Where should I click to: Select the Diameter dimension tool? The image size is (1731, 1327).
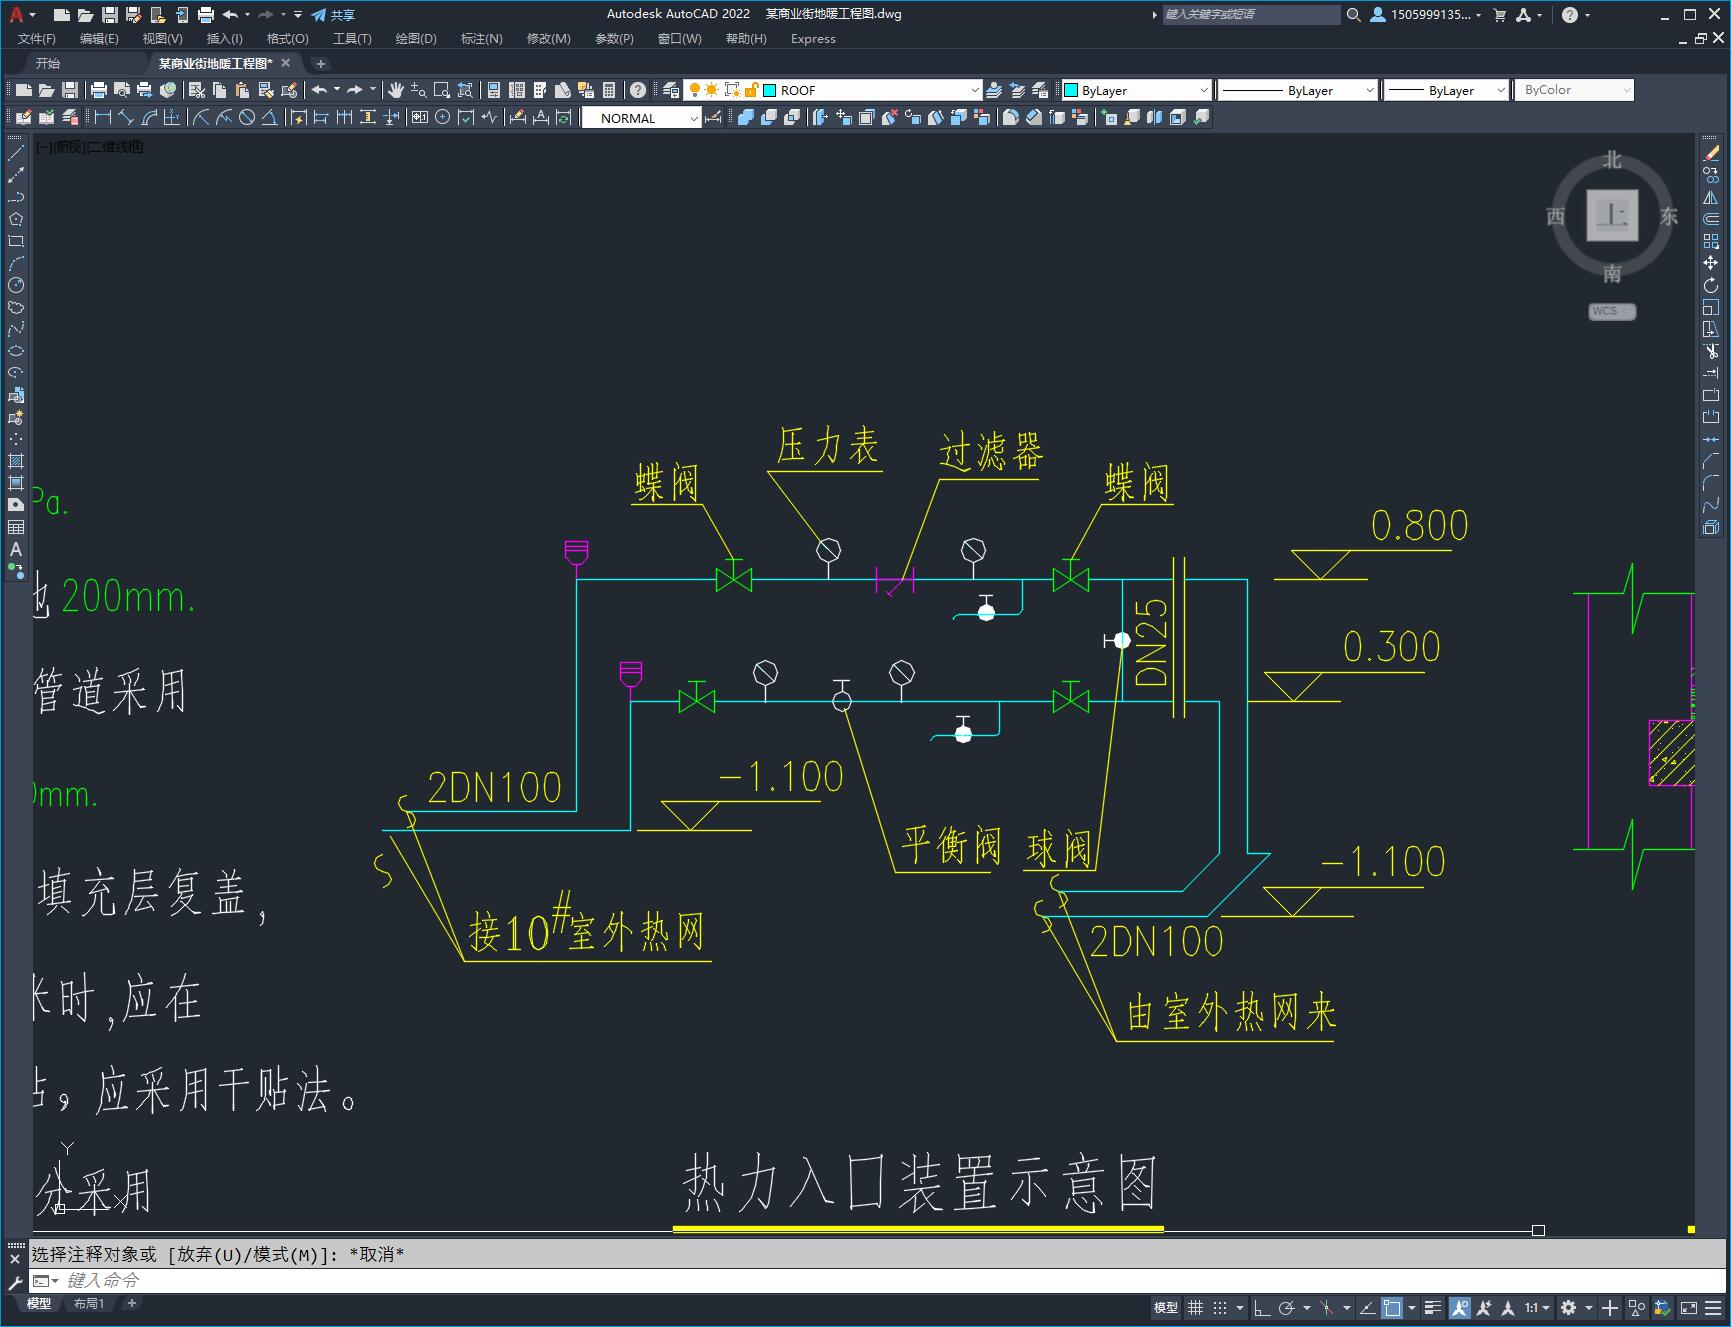[x=247, y=117]
